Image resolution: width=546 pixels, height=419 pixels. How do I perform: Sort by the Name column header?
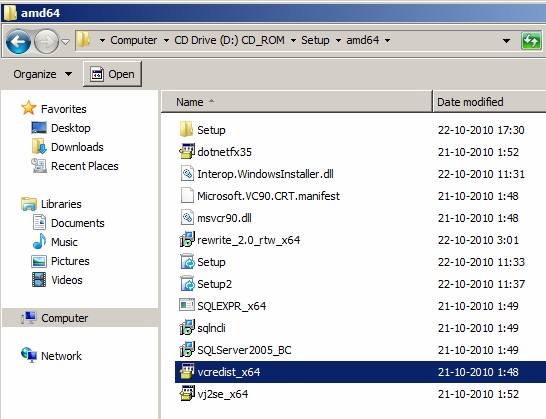click(297, 102)
